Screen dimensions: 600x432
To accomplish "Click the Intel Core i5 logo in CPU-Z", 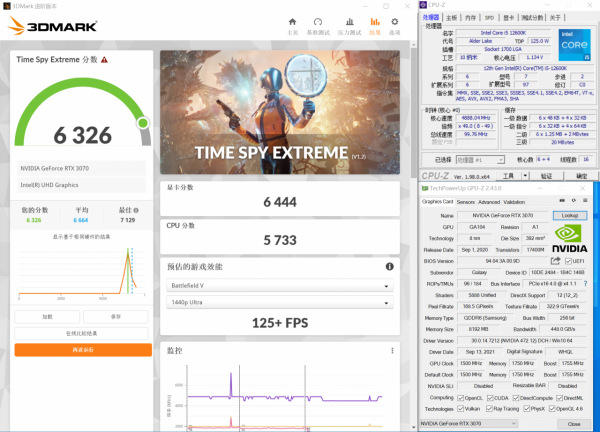I will [574, 45].
